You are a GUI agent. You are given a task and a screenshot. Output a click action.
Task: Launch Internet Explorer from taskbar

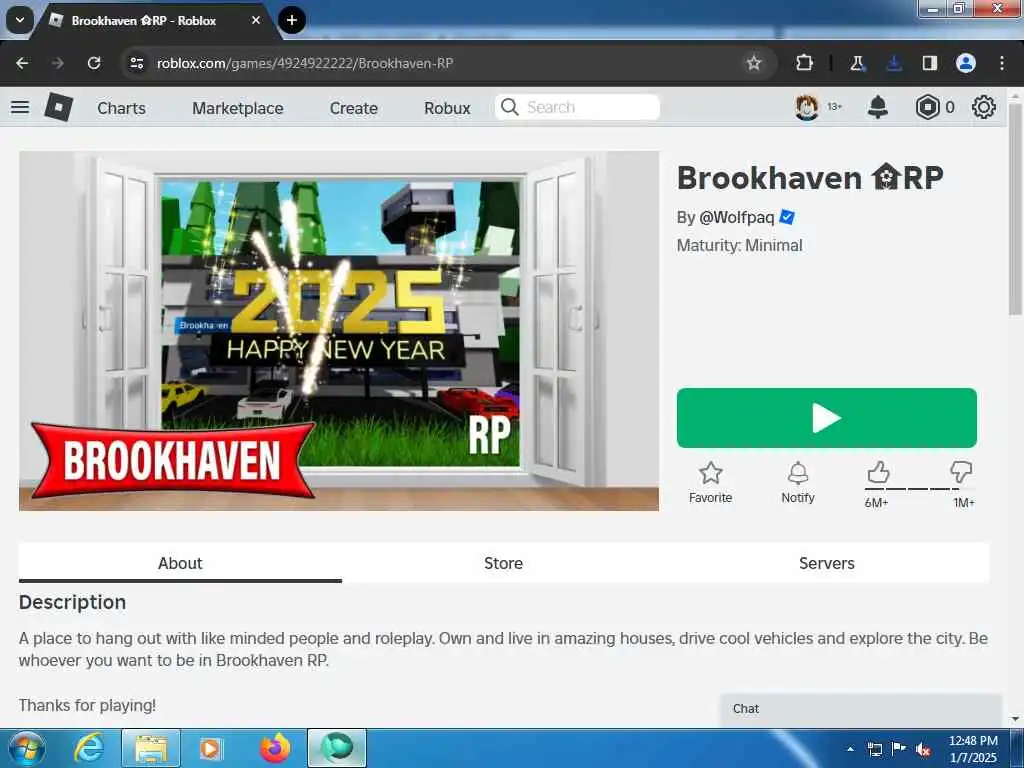point(89,748)
